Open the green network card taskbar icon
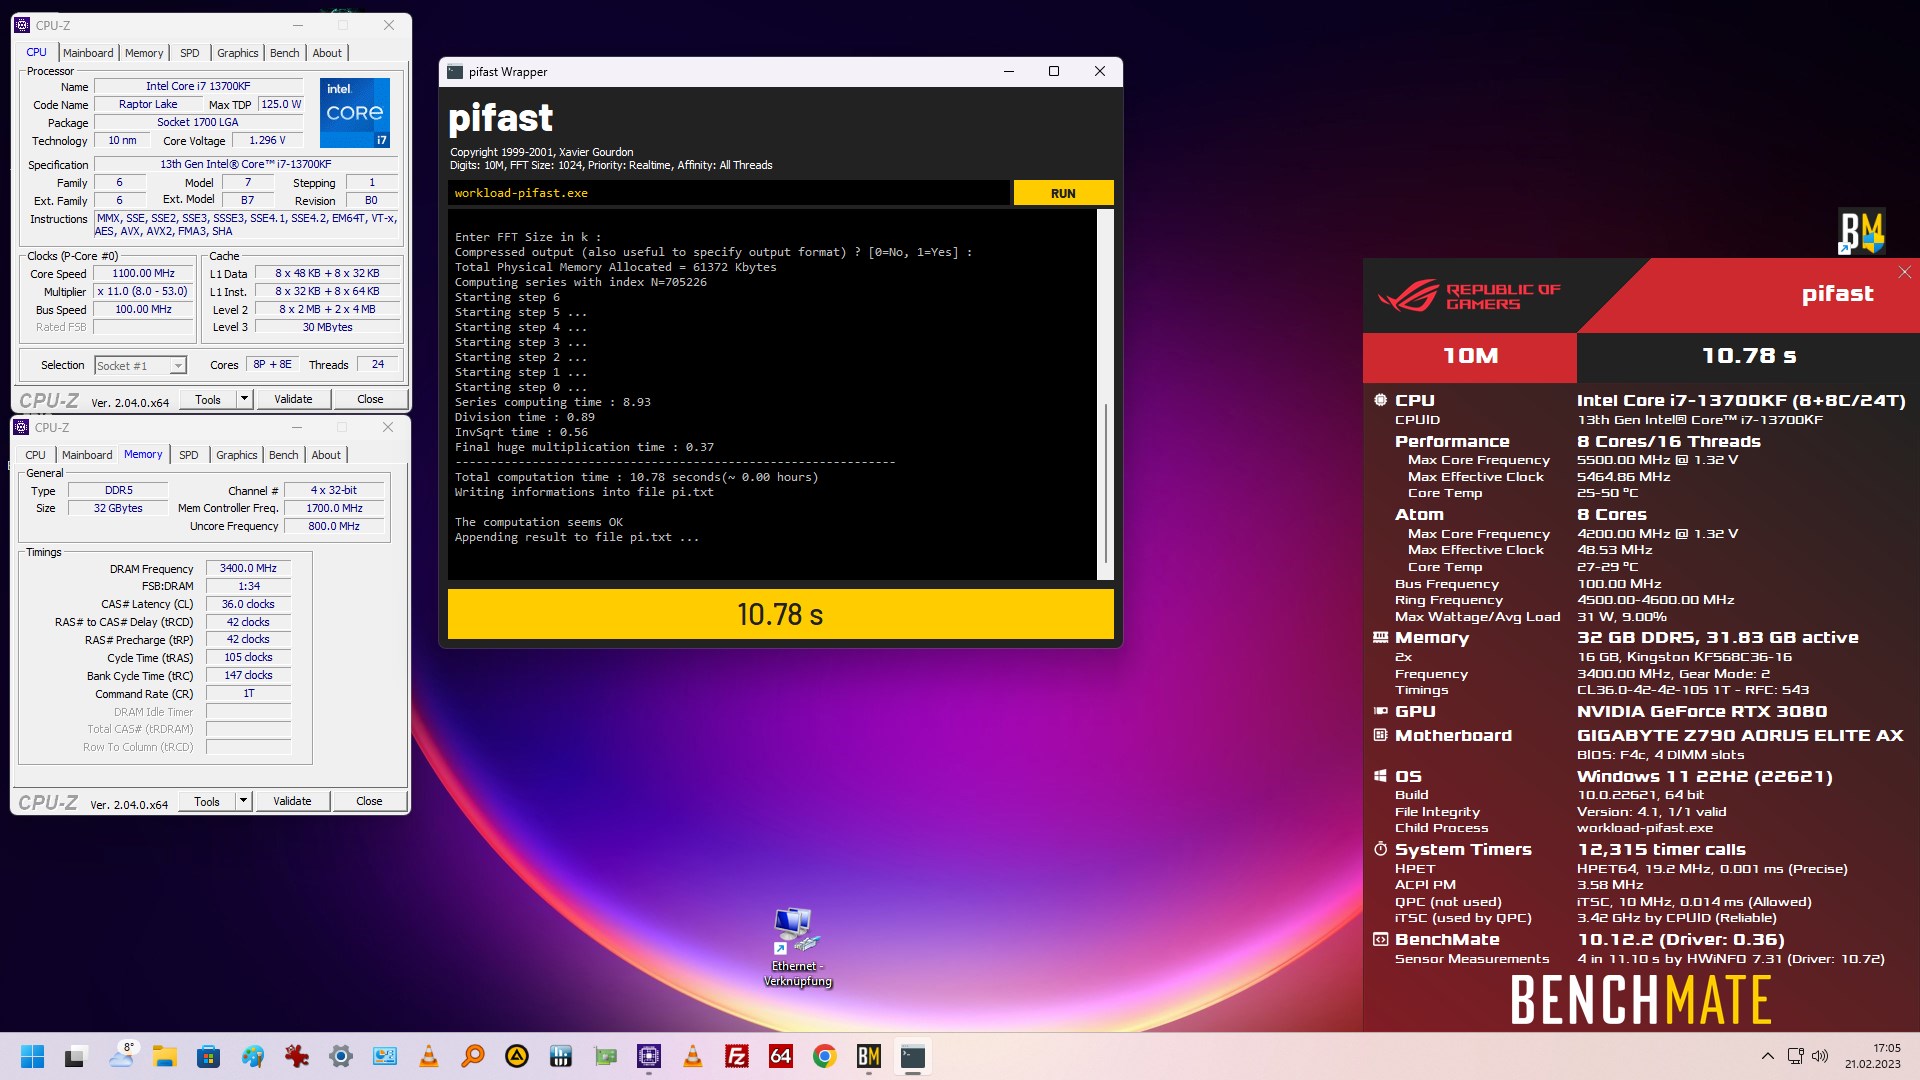The height and width of the screenshot is (1080, 1920). click(604, 1056)
